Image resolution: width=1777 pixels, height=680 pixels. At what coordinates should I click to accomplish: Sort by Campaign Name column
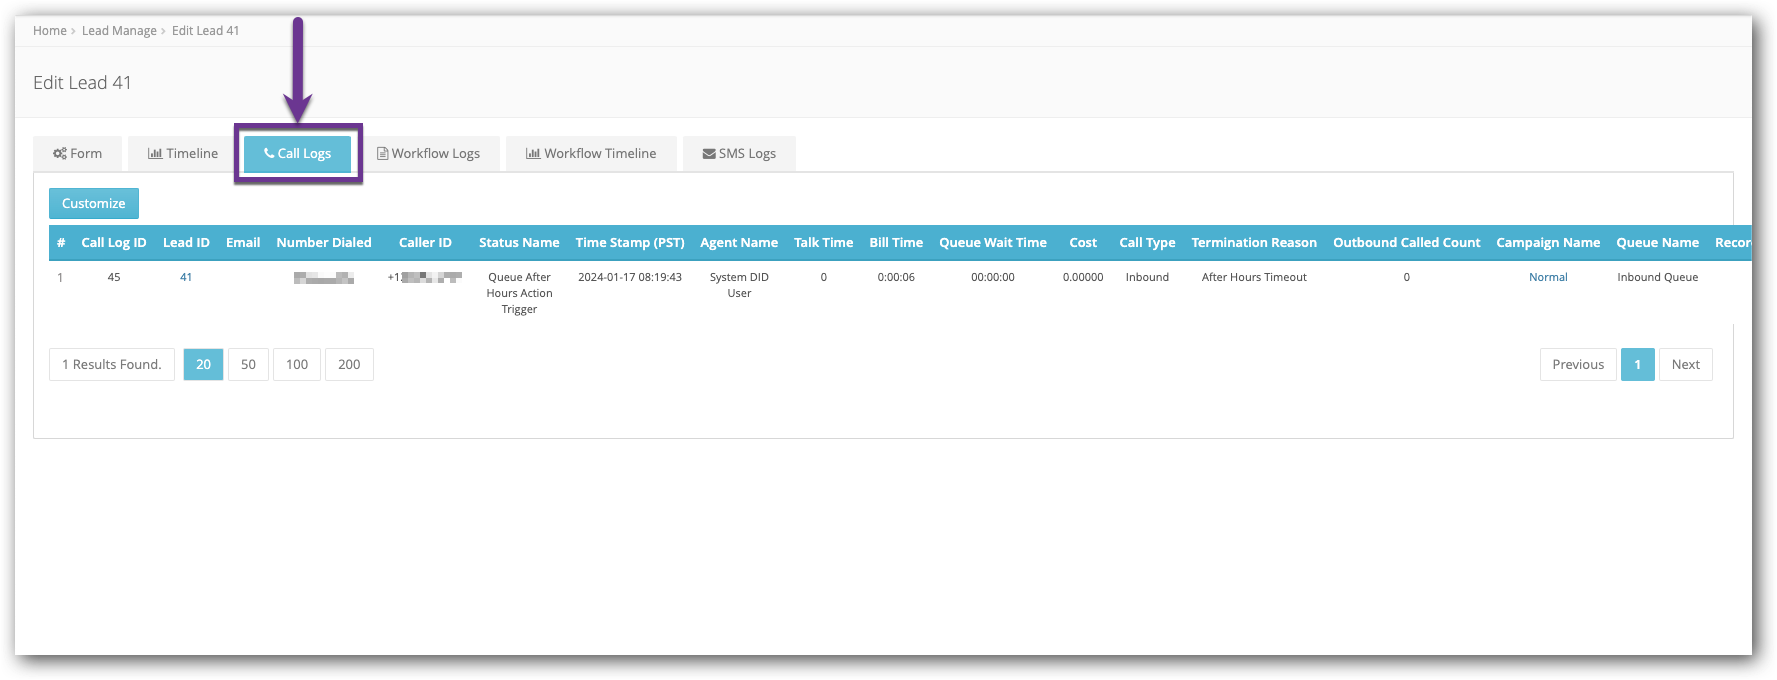point(1548,243)
